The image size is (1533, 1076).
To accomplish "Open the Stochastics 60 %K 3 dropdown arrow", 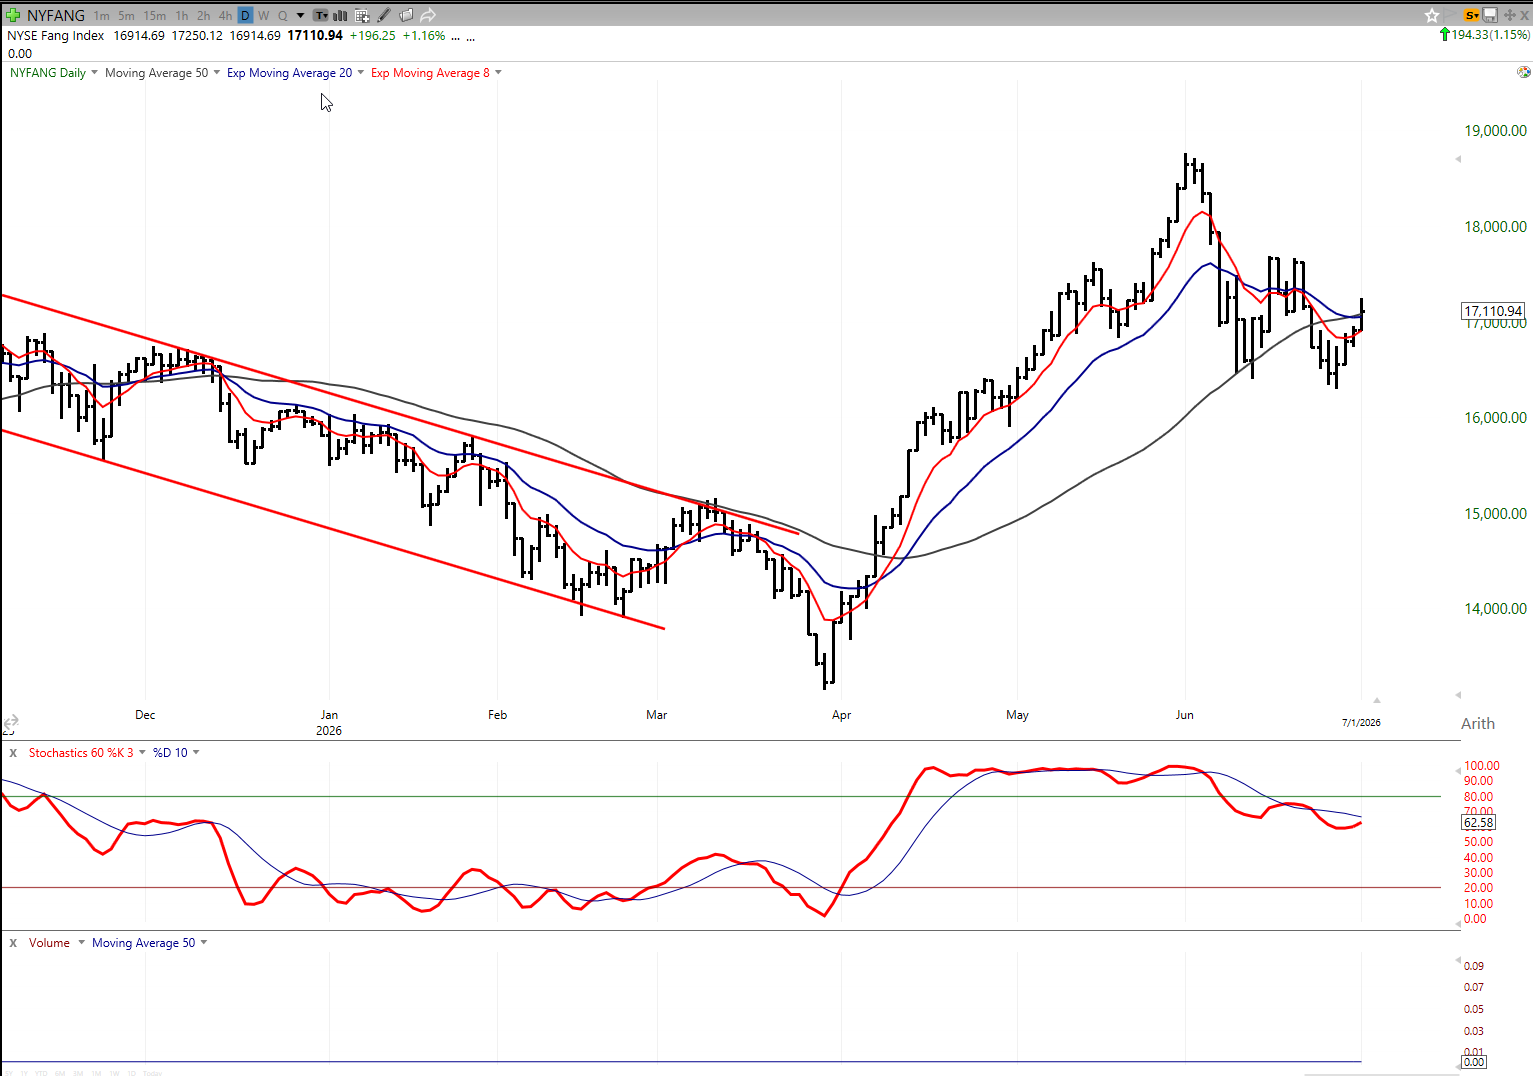I will [x=142, y=753].
